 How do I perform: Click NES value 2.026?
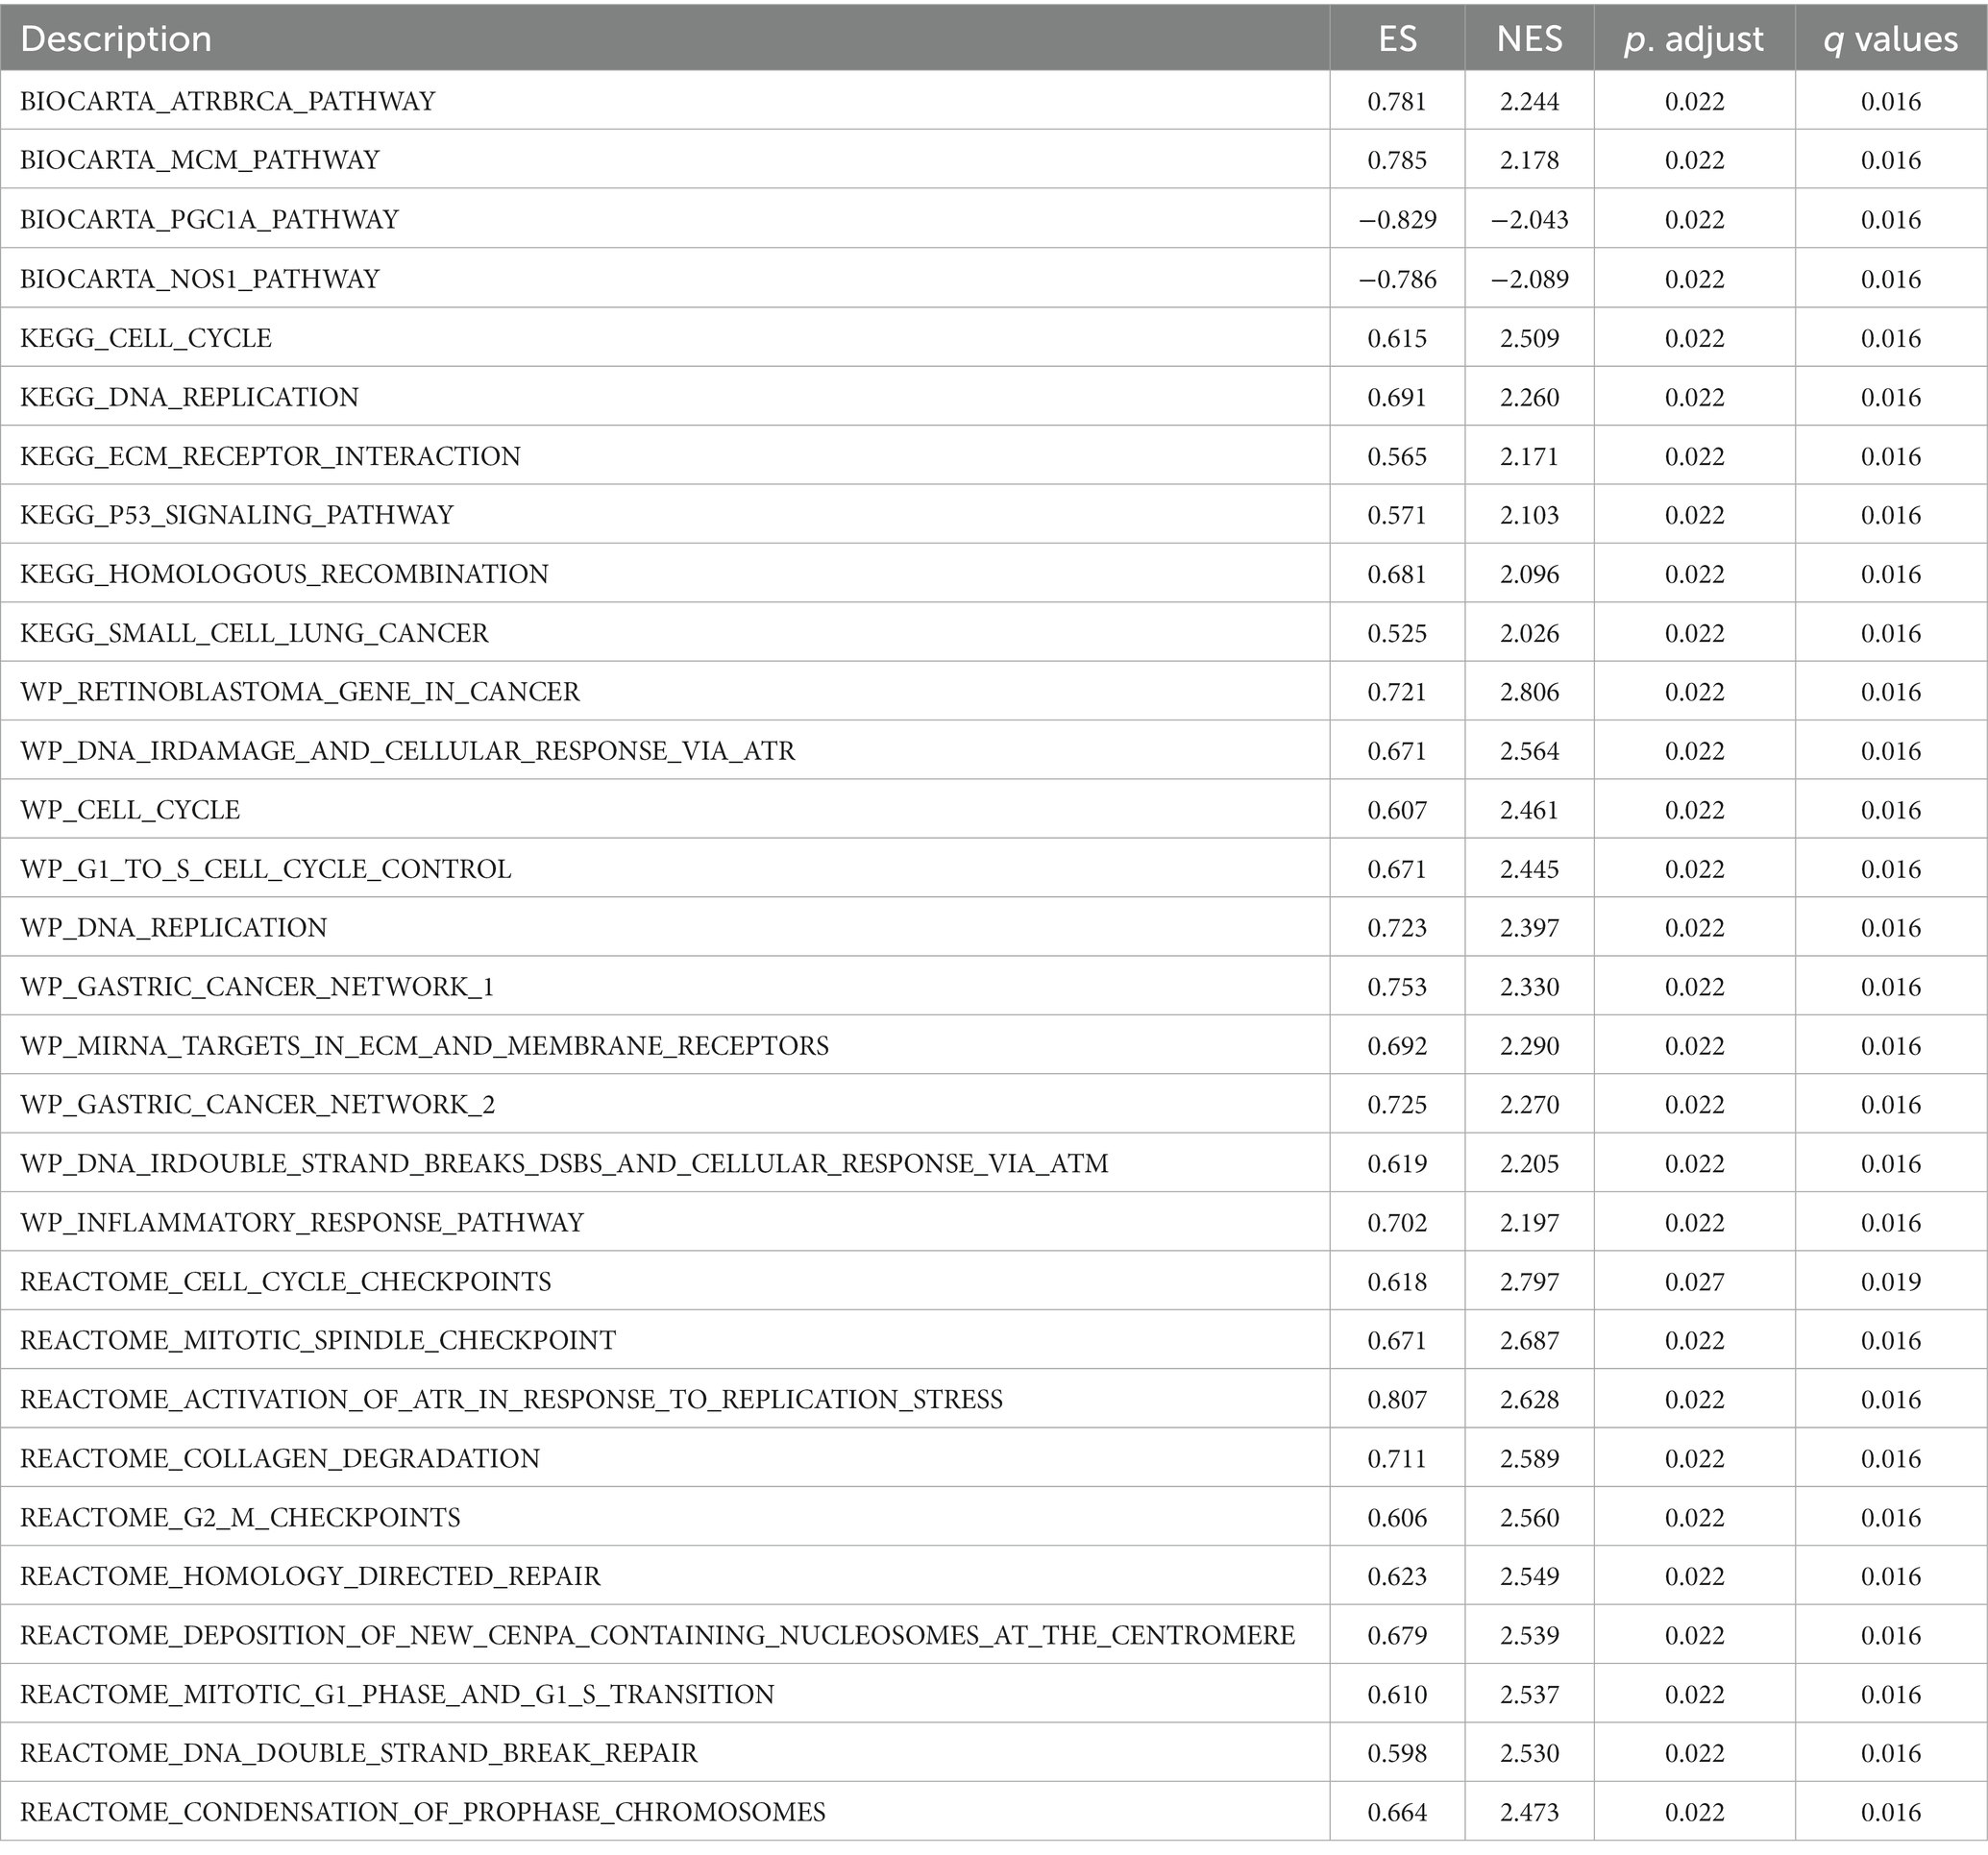click(1529, 633)
